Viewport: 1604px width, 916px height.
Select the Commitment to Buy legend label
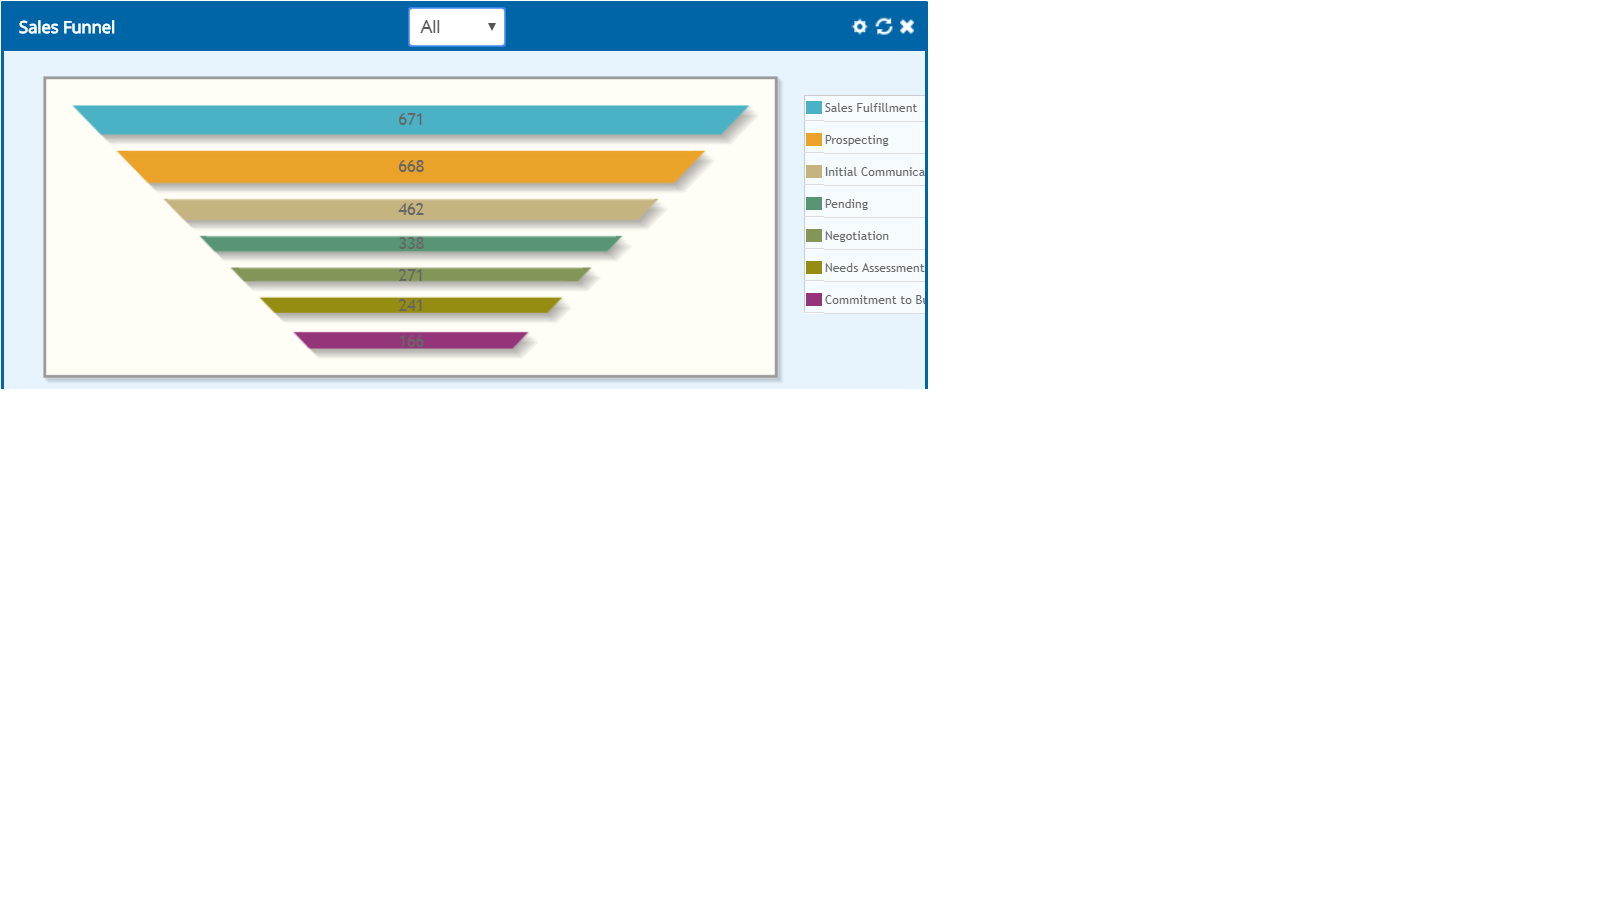coord(873,299)
